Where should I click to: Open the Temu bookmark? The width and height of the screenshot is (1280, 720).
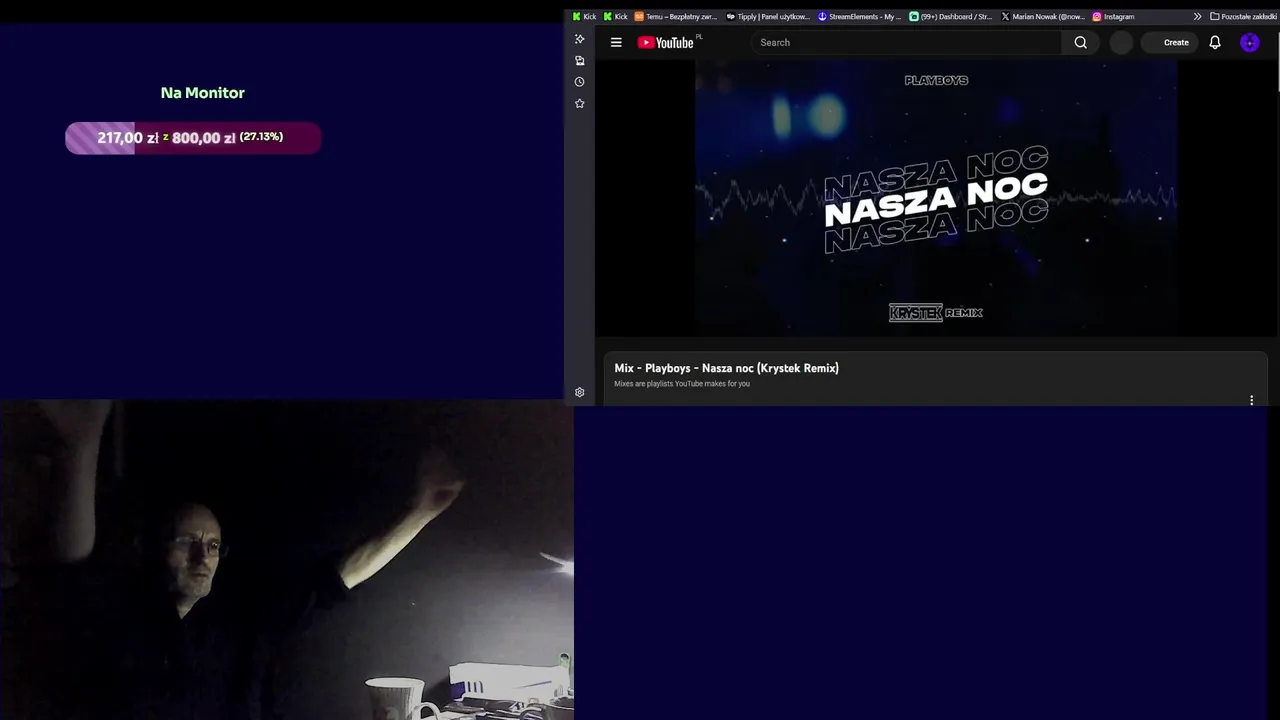pyautogui.click(x=676, y=16)
